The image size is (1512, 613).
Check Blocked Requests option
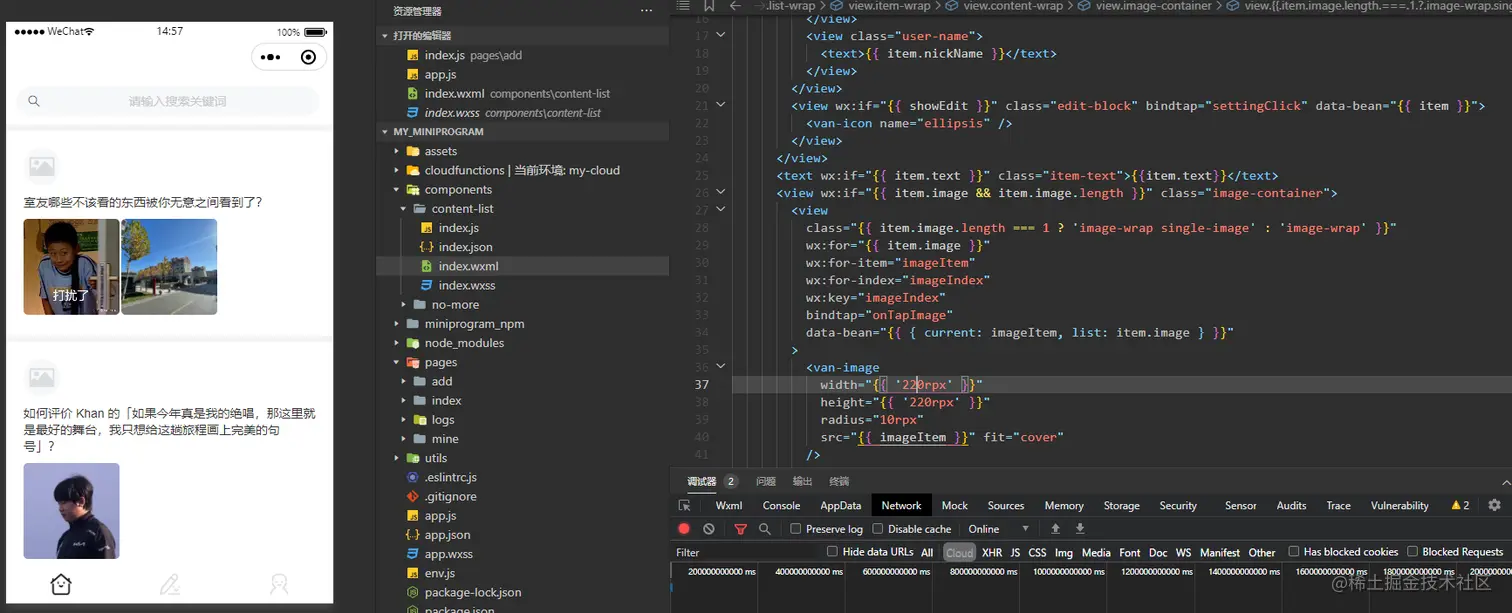coord(1413,551)
